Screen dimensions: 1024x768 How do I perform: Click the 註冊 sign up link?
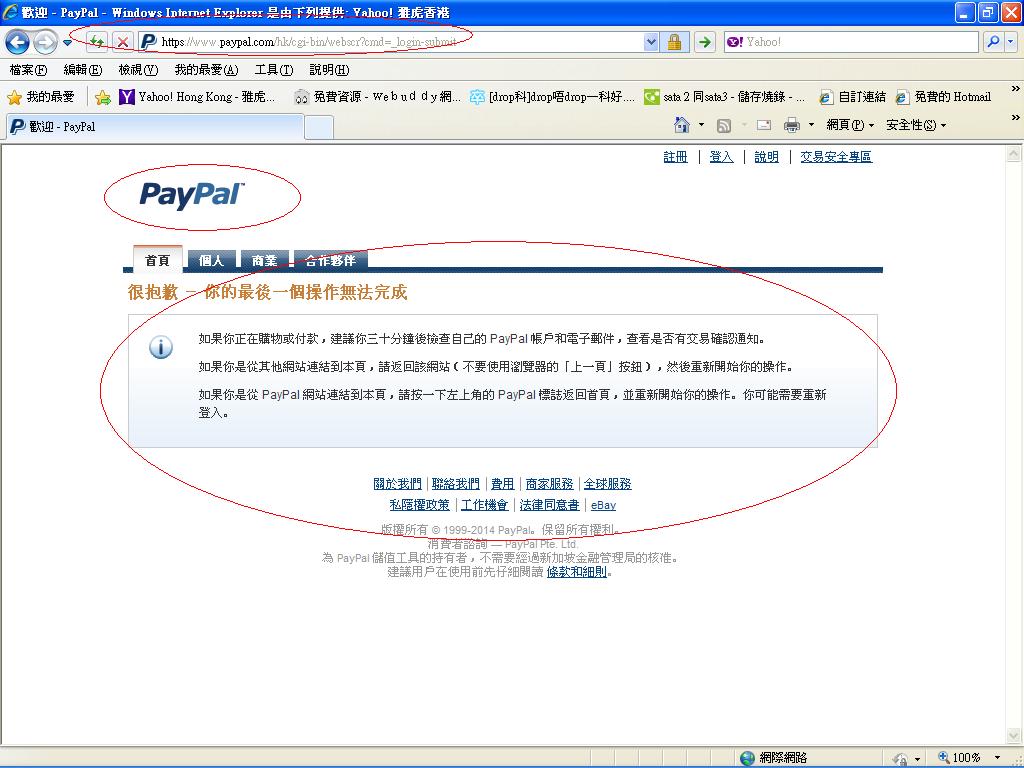(675, 157)
